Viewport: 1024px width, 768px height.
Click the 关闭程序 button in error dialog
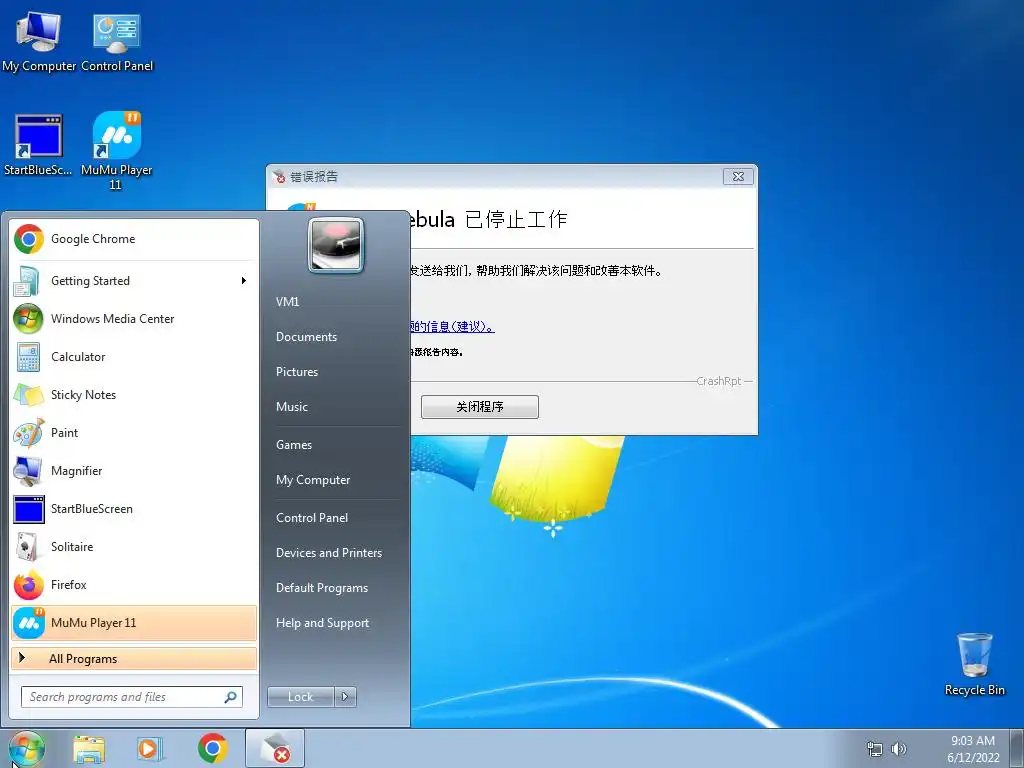pos(480,407)
